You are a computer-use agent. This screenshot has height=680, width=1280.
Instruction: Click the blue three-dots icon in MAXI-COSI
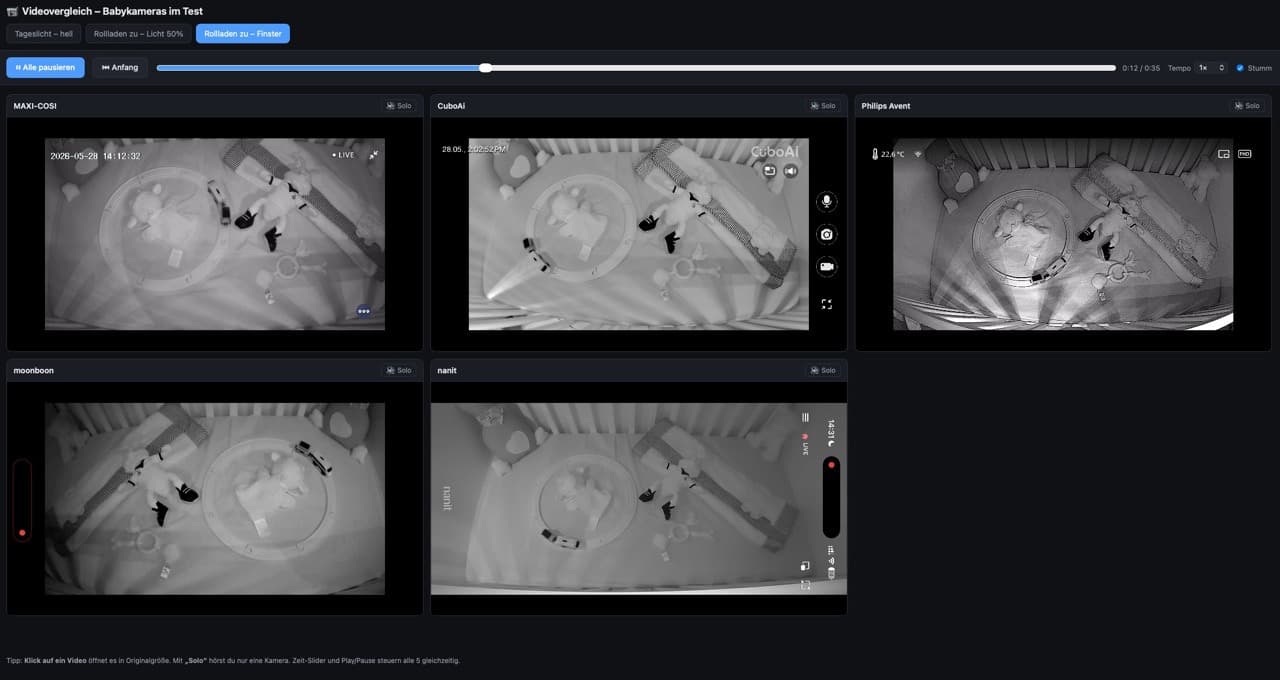point(364,311)
